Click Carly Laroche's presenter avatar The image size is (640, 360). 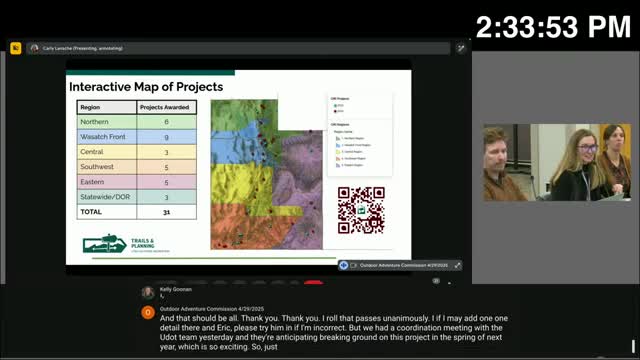[x=35, y=48]
